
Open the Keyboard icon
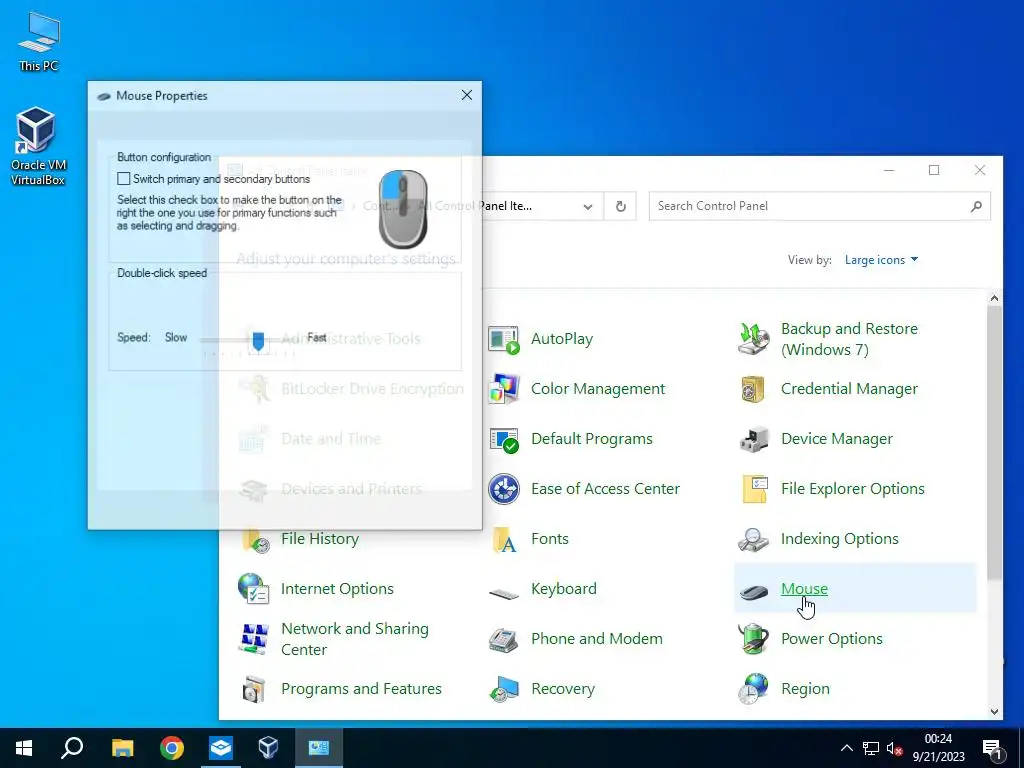pyautogui.click(x=504, y=593)
